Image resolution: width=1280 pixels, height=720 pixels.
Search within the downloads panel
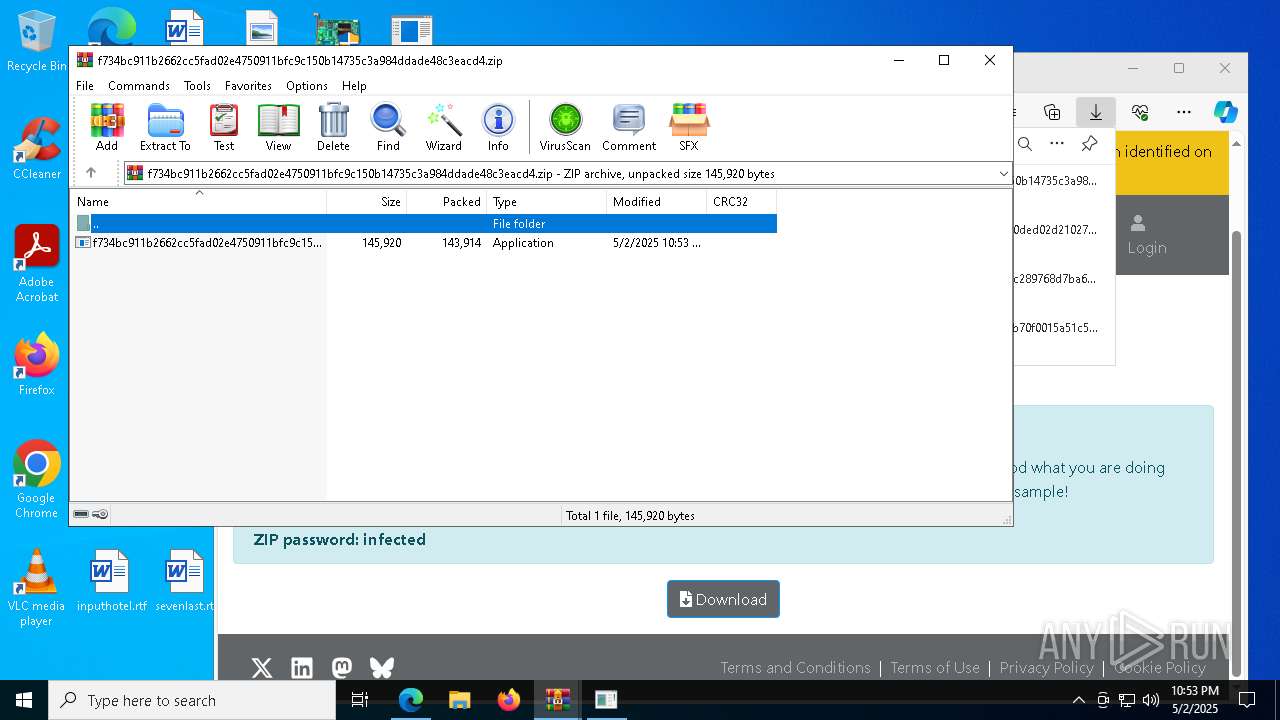[x=1025, y=143]
